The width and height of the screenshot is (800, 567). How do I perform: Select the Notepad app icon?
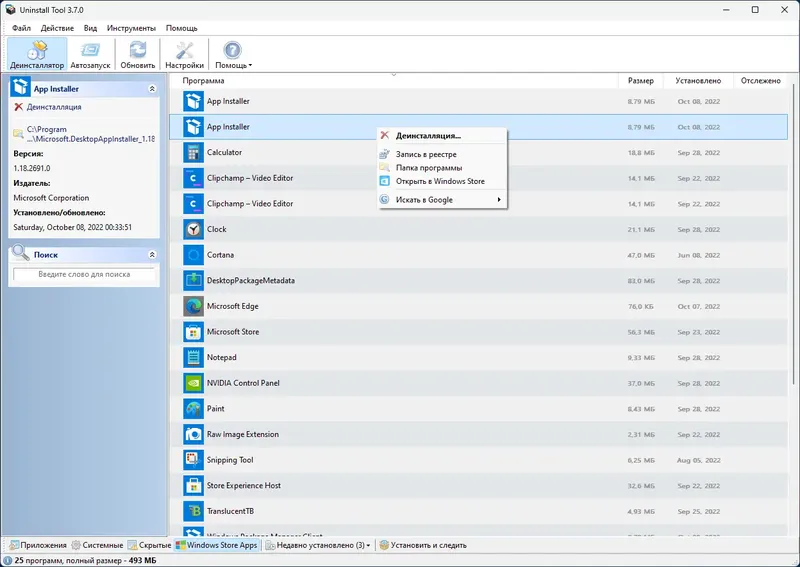tap(193, 357)
